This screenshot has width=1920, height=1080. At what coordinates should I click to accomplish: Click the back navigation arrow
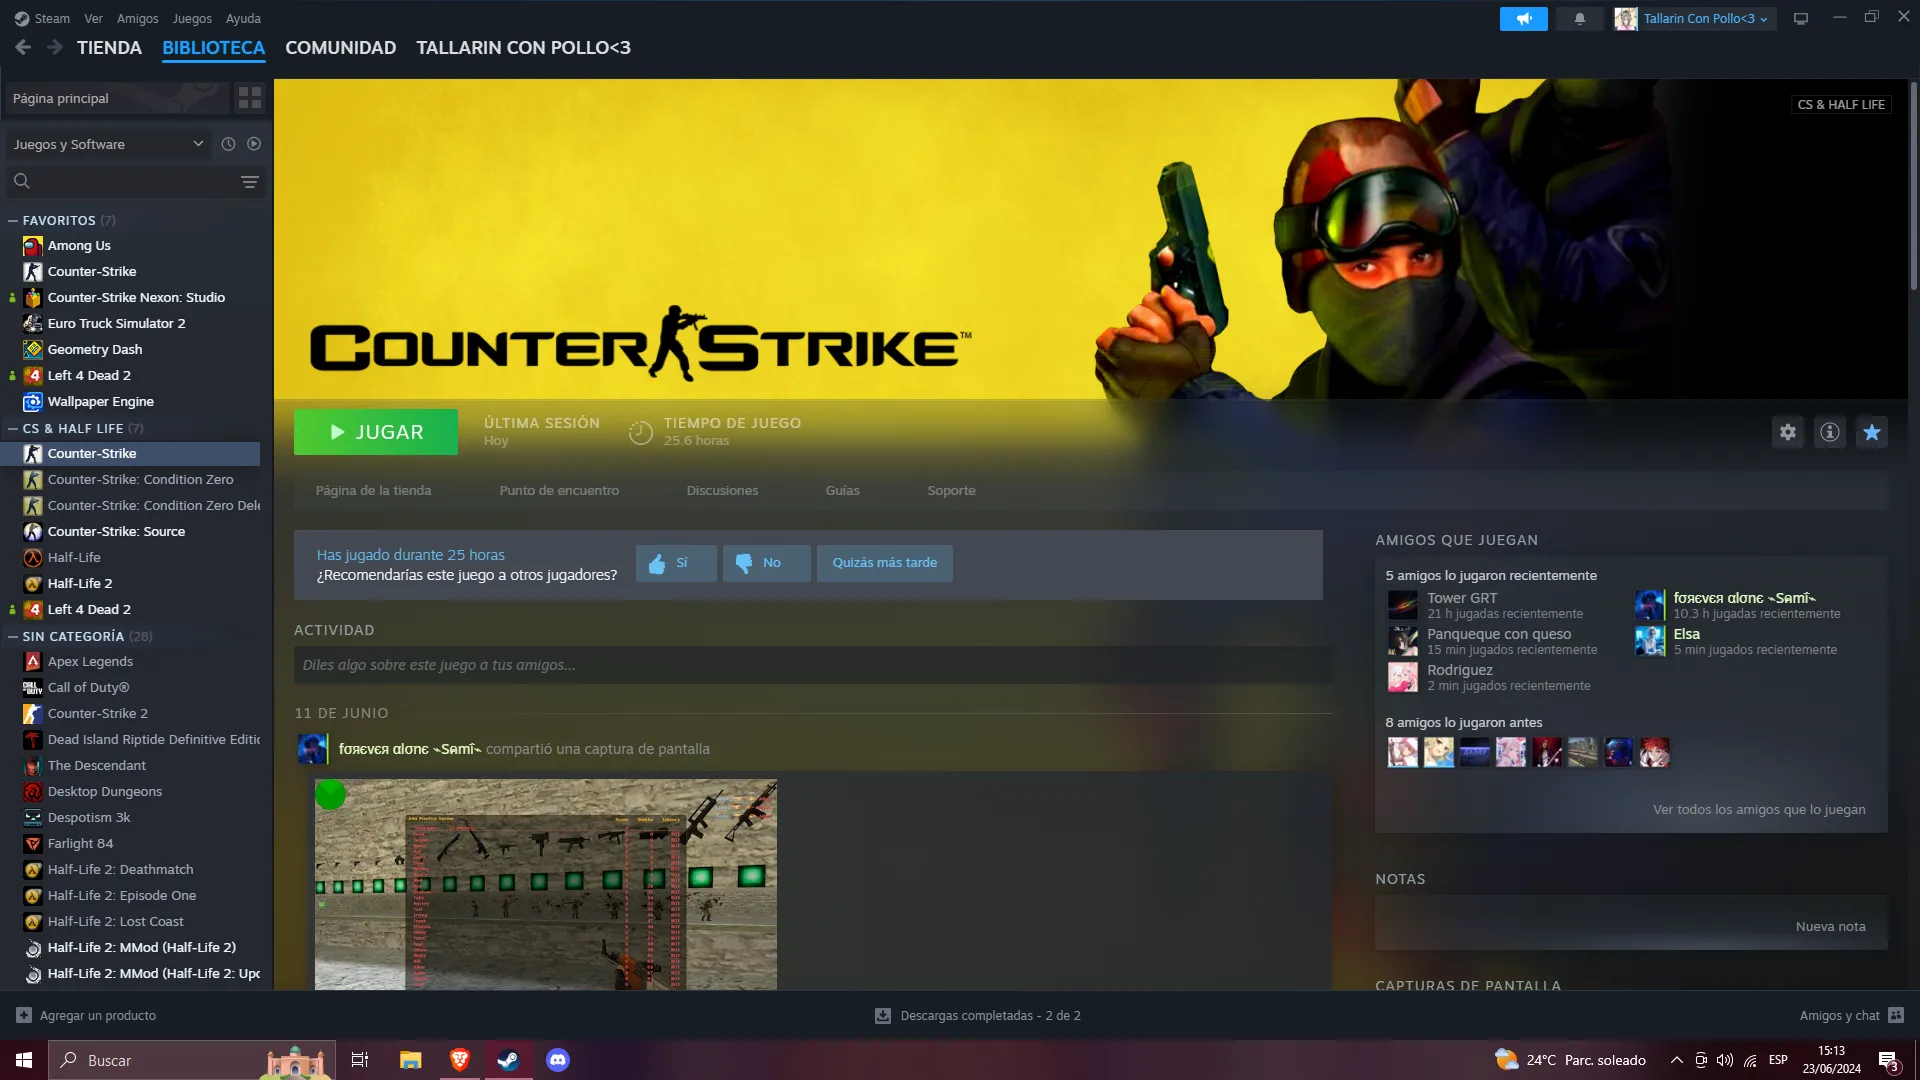click(23, 47)
